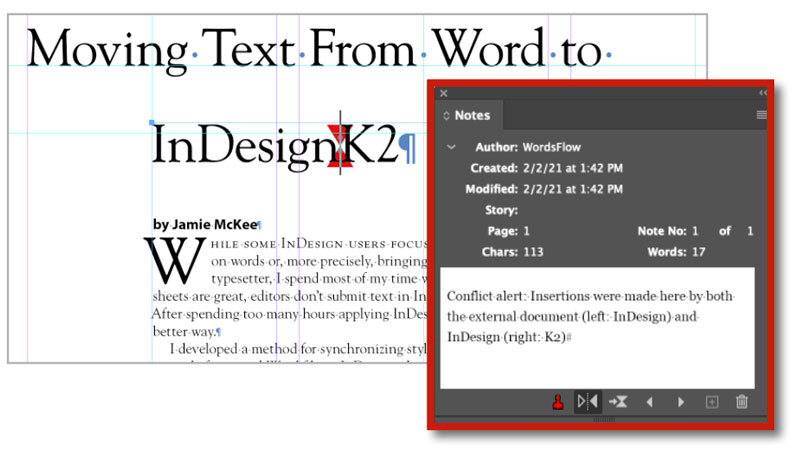800x455 pixels.
Task: Click the Convert to Note arrow icon
Action: [x=618, y=402]
